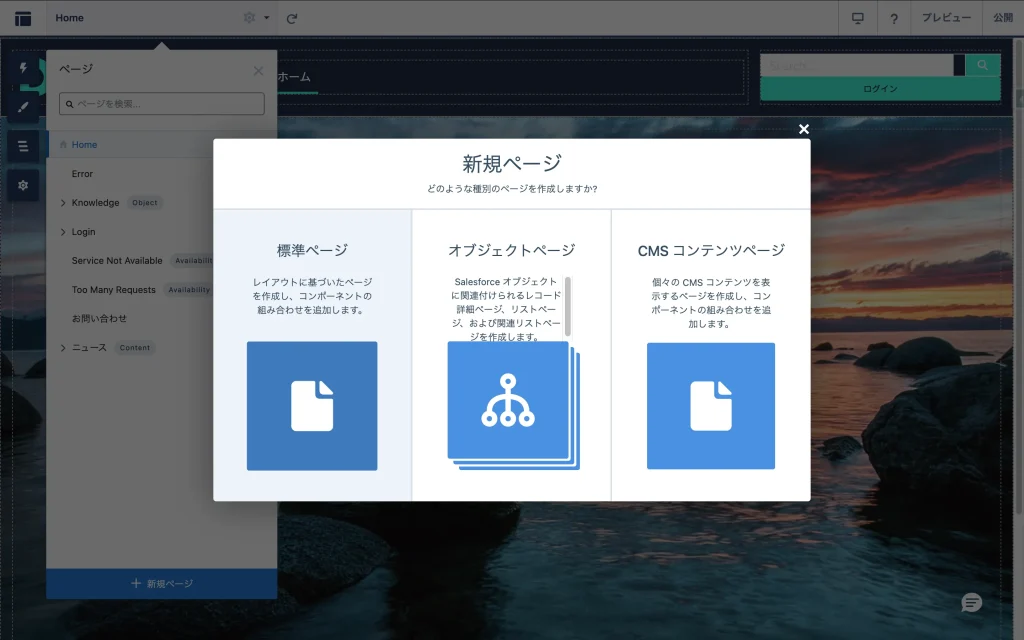Close the 新規ページ dialog with the X
1024x640 pixels.
[803, 129]
